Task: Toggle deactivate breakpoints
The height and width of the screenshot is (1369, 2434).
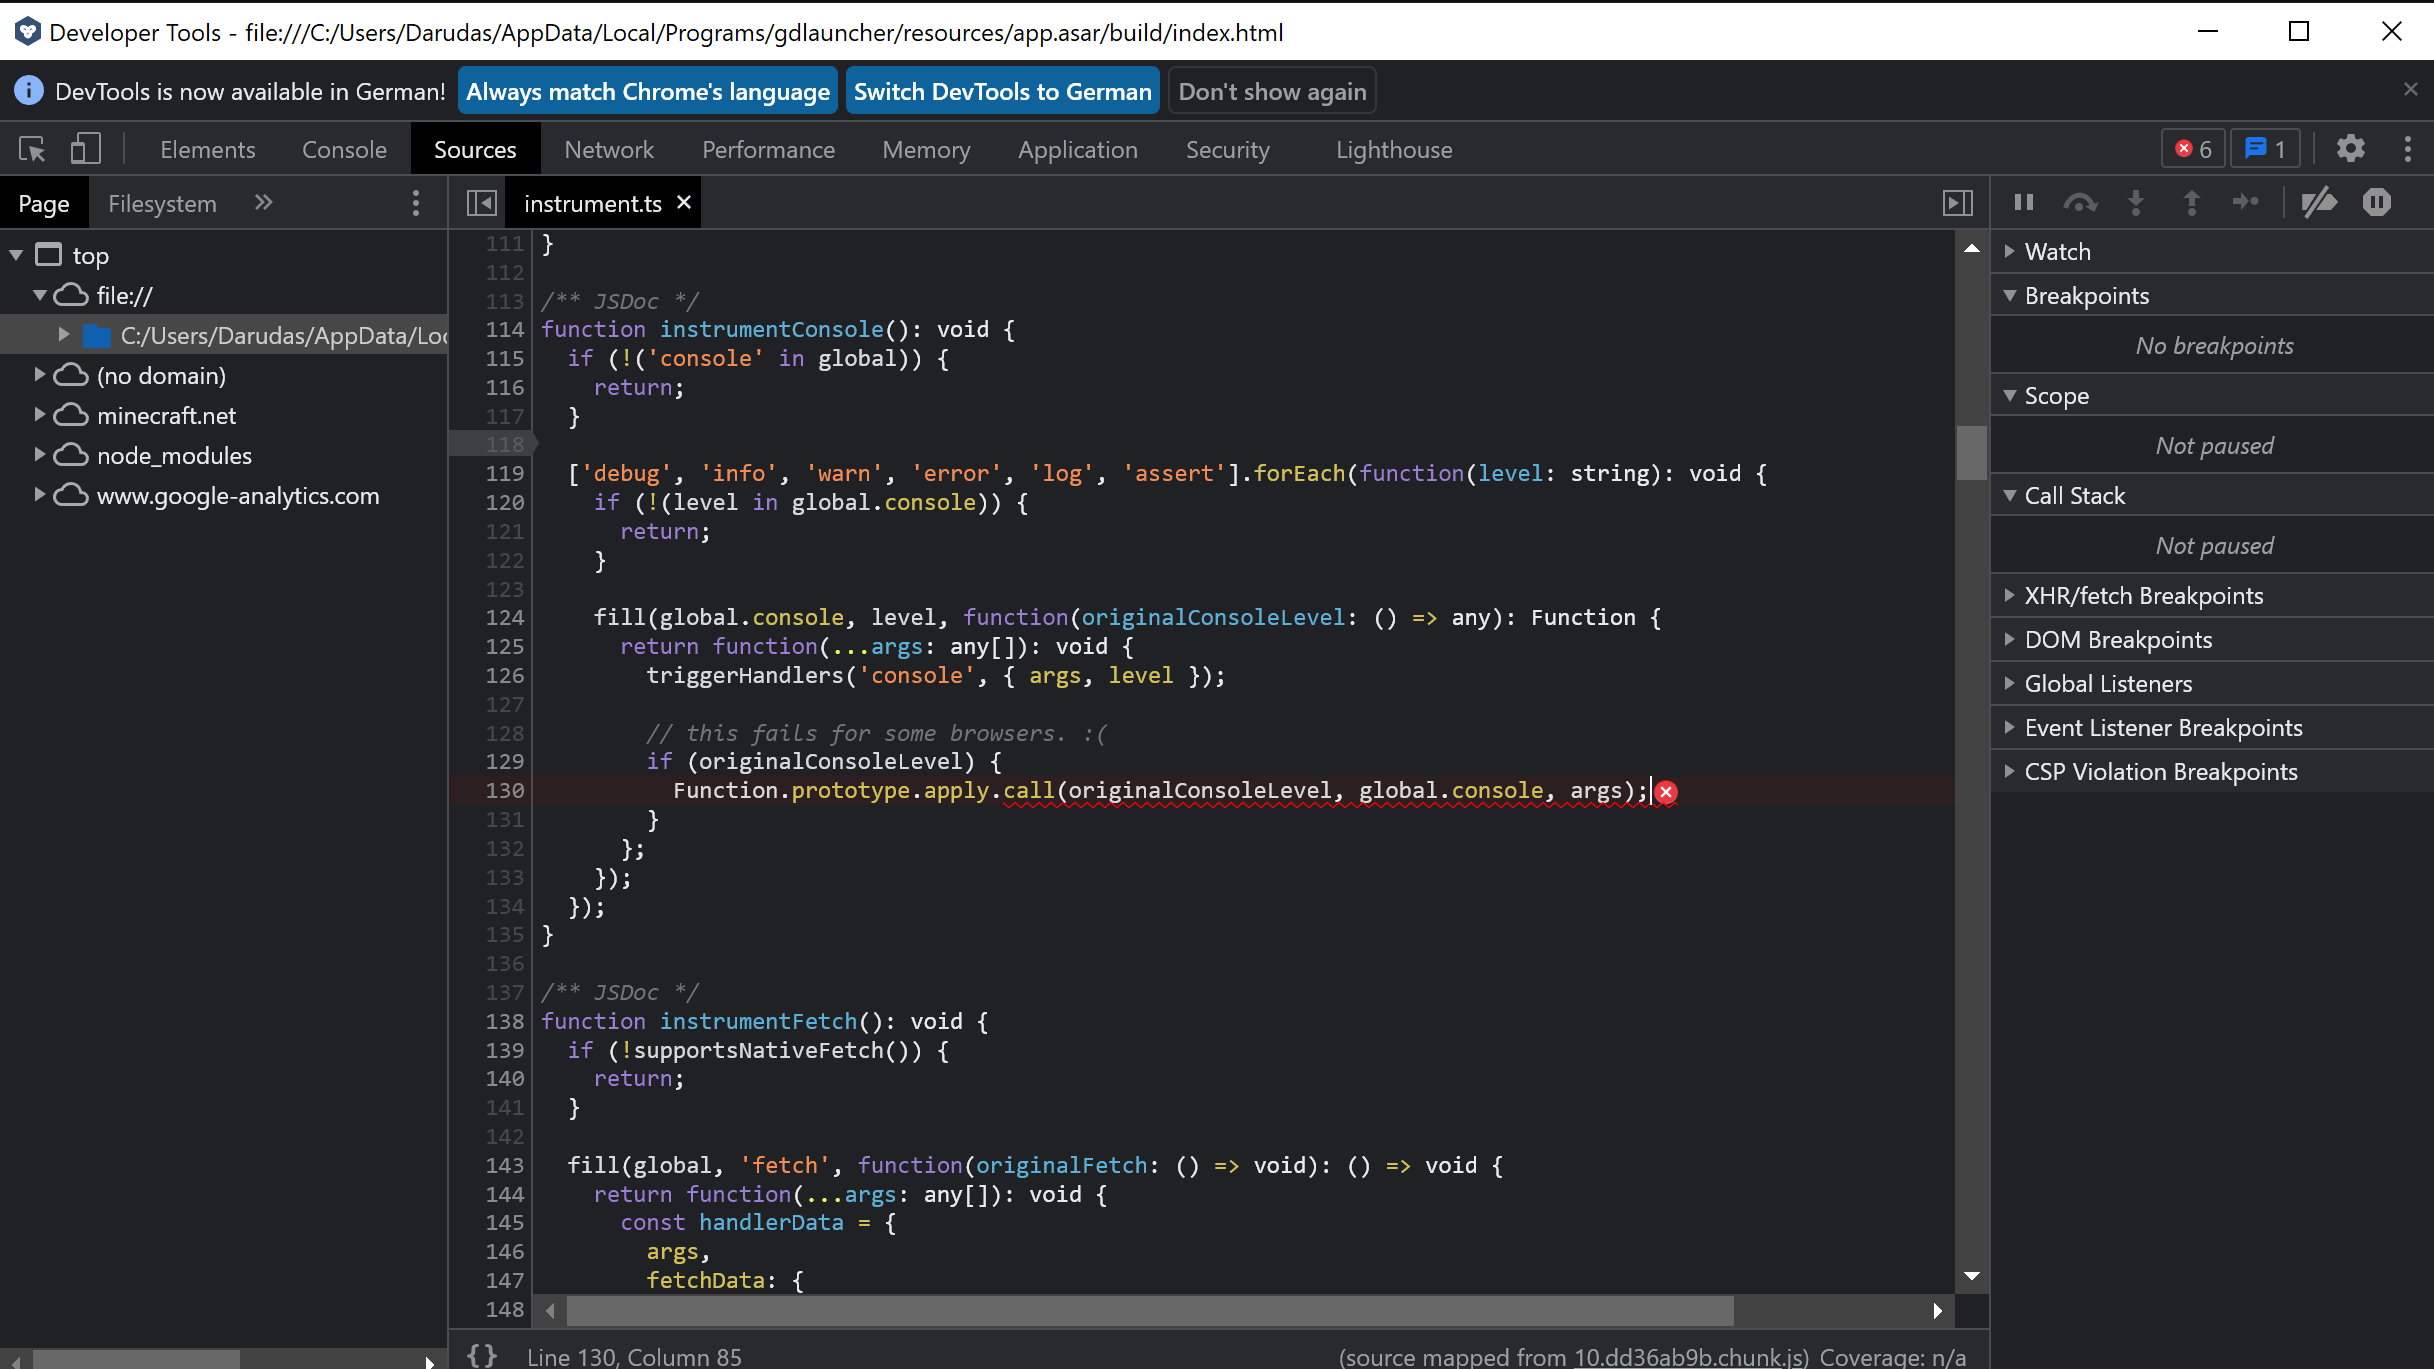Action: pos(2321,202)
